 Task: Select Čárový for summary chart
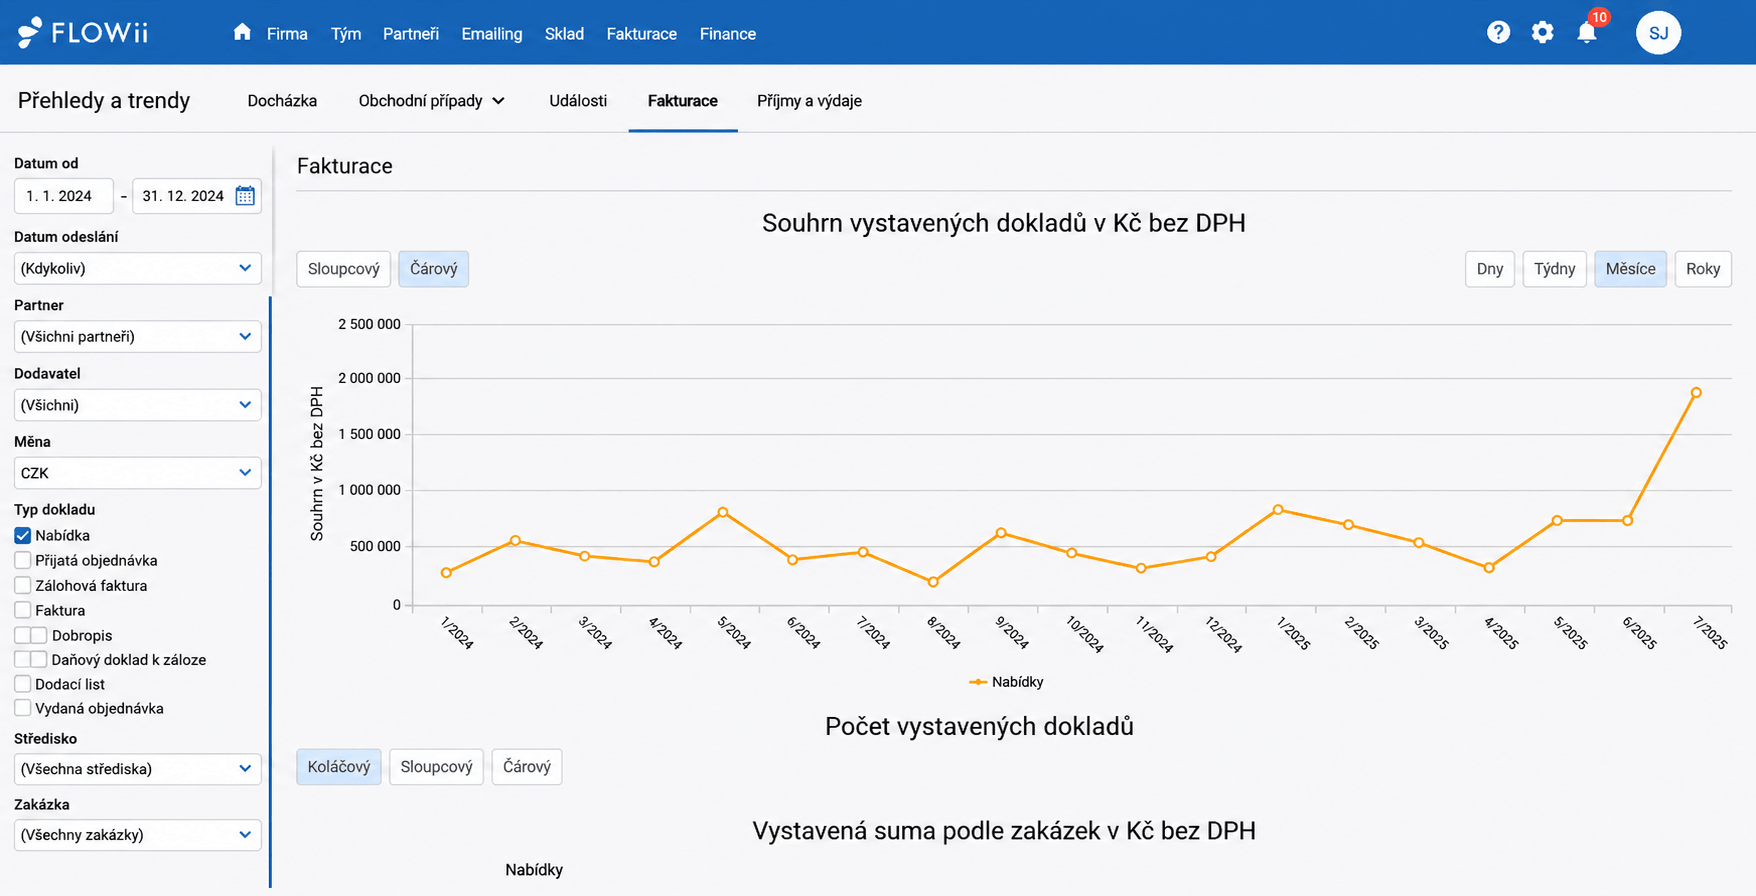(x=434, y=269)
